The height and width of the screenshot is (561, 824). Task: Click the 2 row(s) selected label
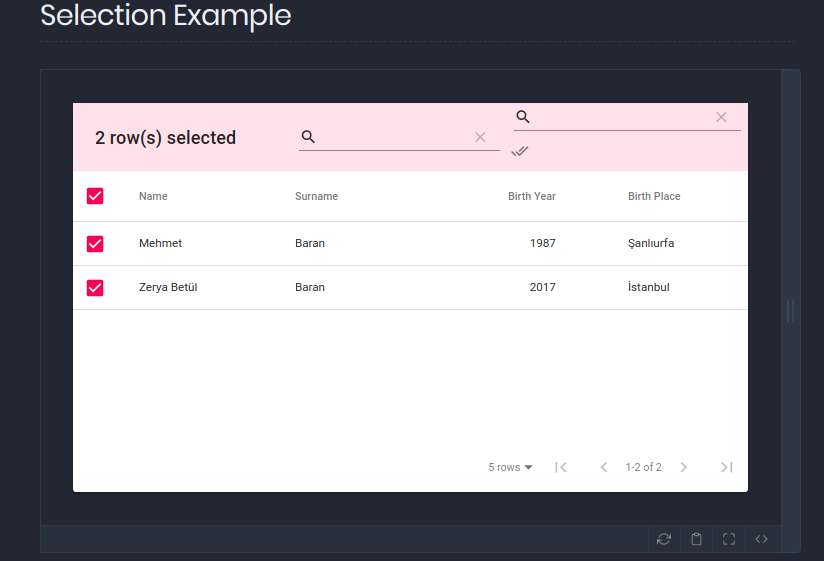tap(166, 138)
